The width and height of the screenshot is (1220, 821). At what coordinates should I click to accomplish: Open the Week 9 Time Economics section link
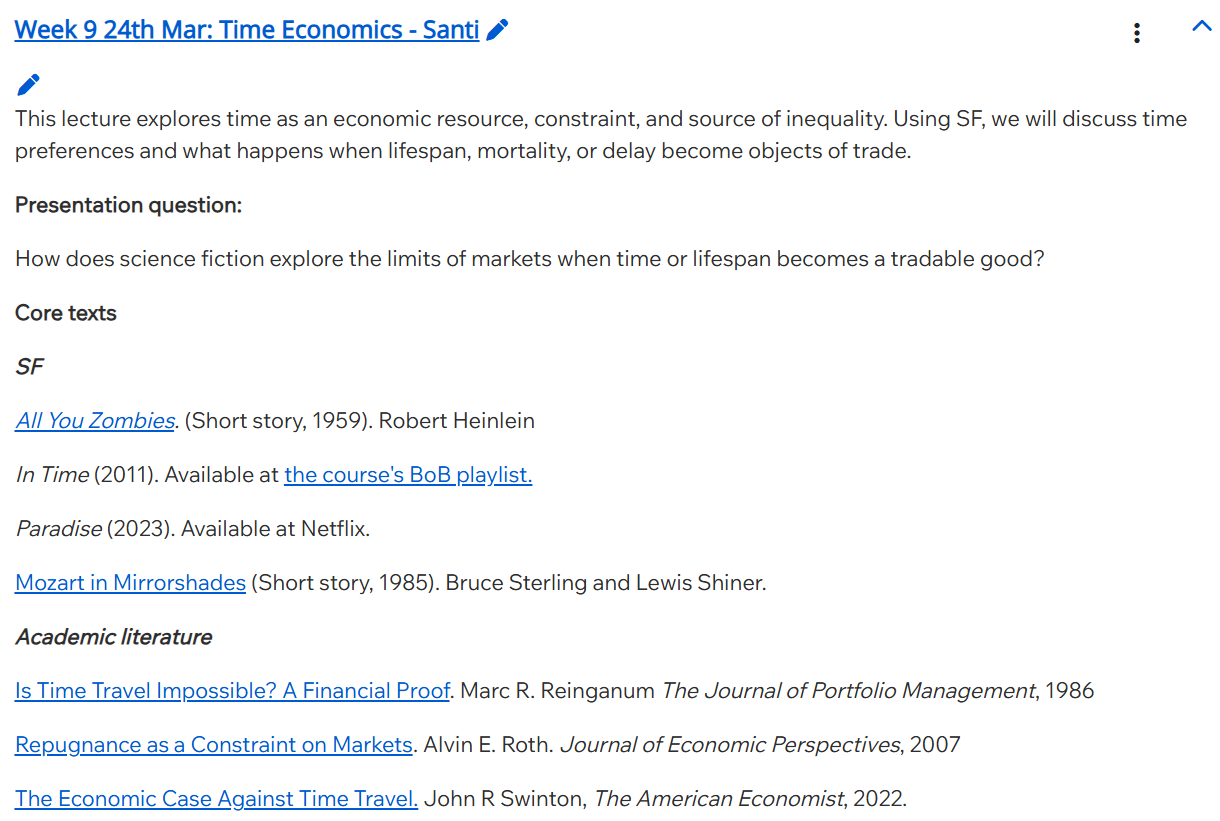click(x=246, y=30)
